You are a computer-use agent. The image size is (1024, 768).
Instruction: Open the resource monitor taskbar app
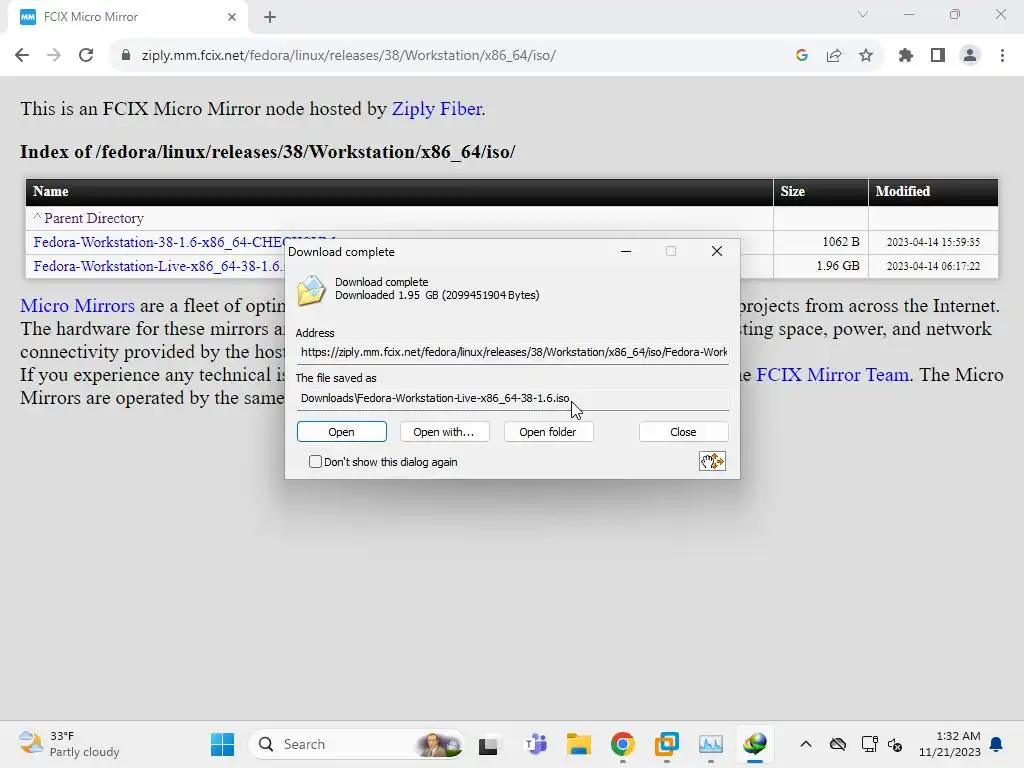coord(711,744)
